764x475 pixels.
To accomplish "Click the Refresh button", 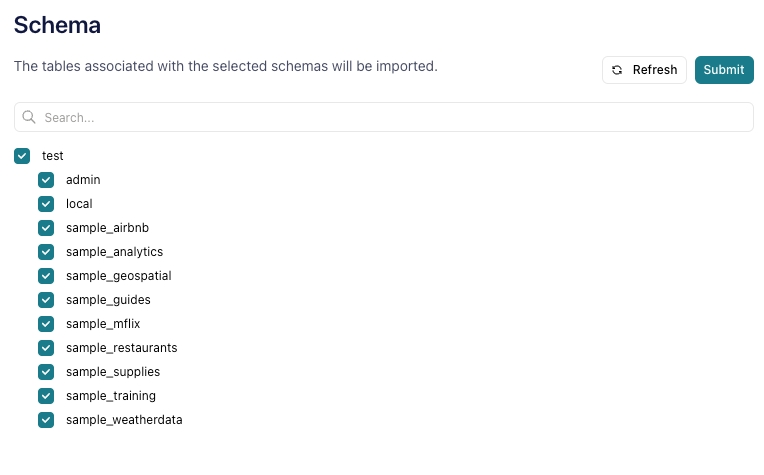I will pyautogui.click(x=644, y=70).
